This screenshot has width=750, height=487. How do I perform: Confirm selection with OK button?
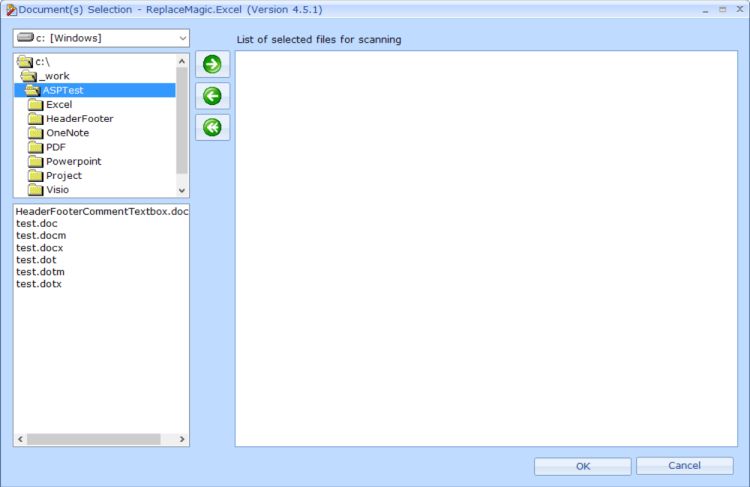(583, 466)
